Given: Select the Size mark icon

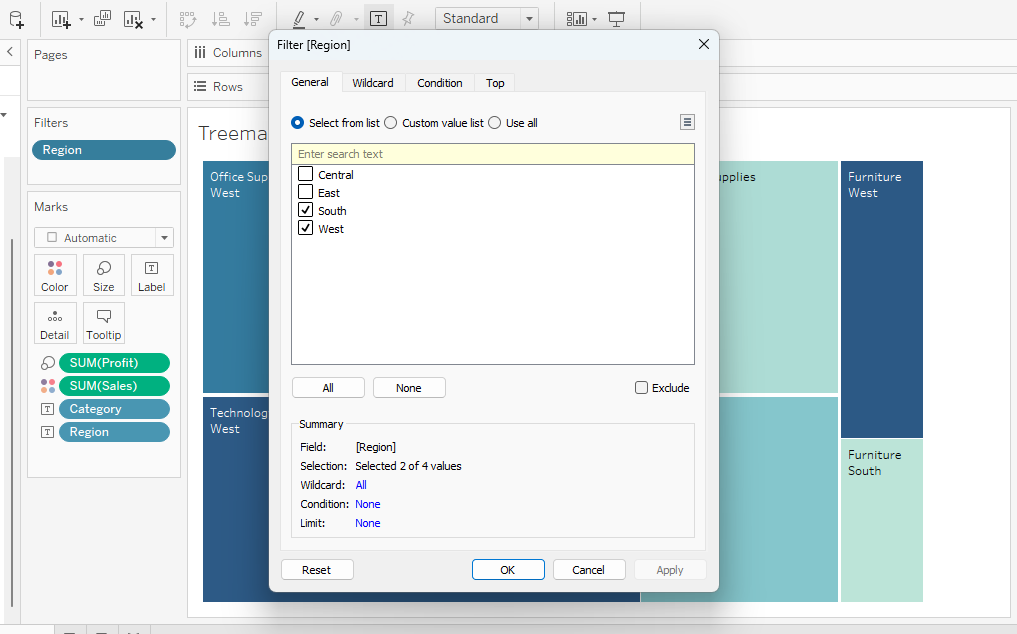Looking at the screenshot, I should click(x=103, y=275).
